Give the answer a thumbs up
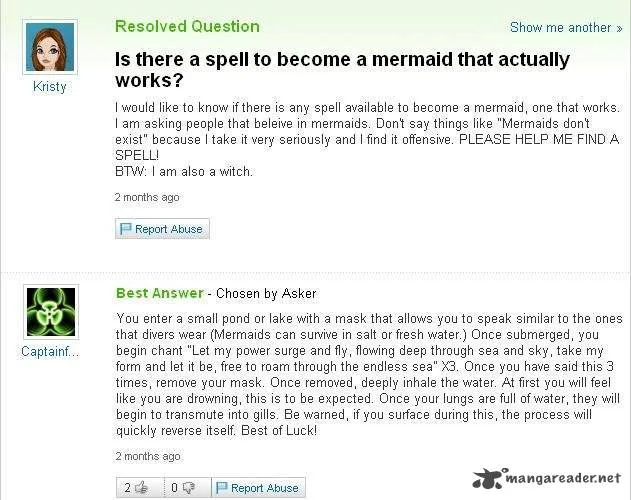 click(x=140, y=488)
